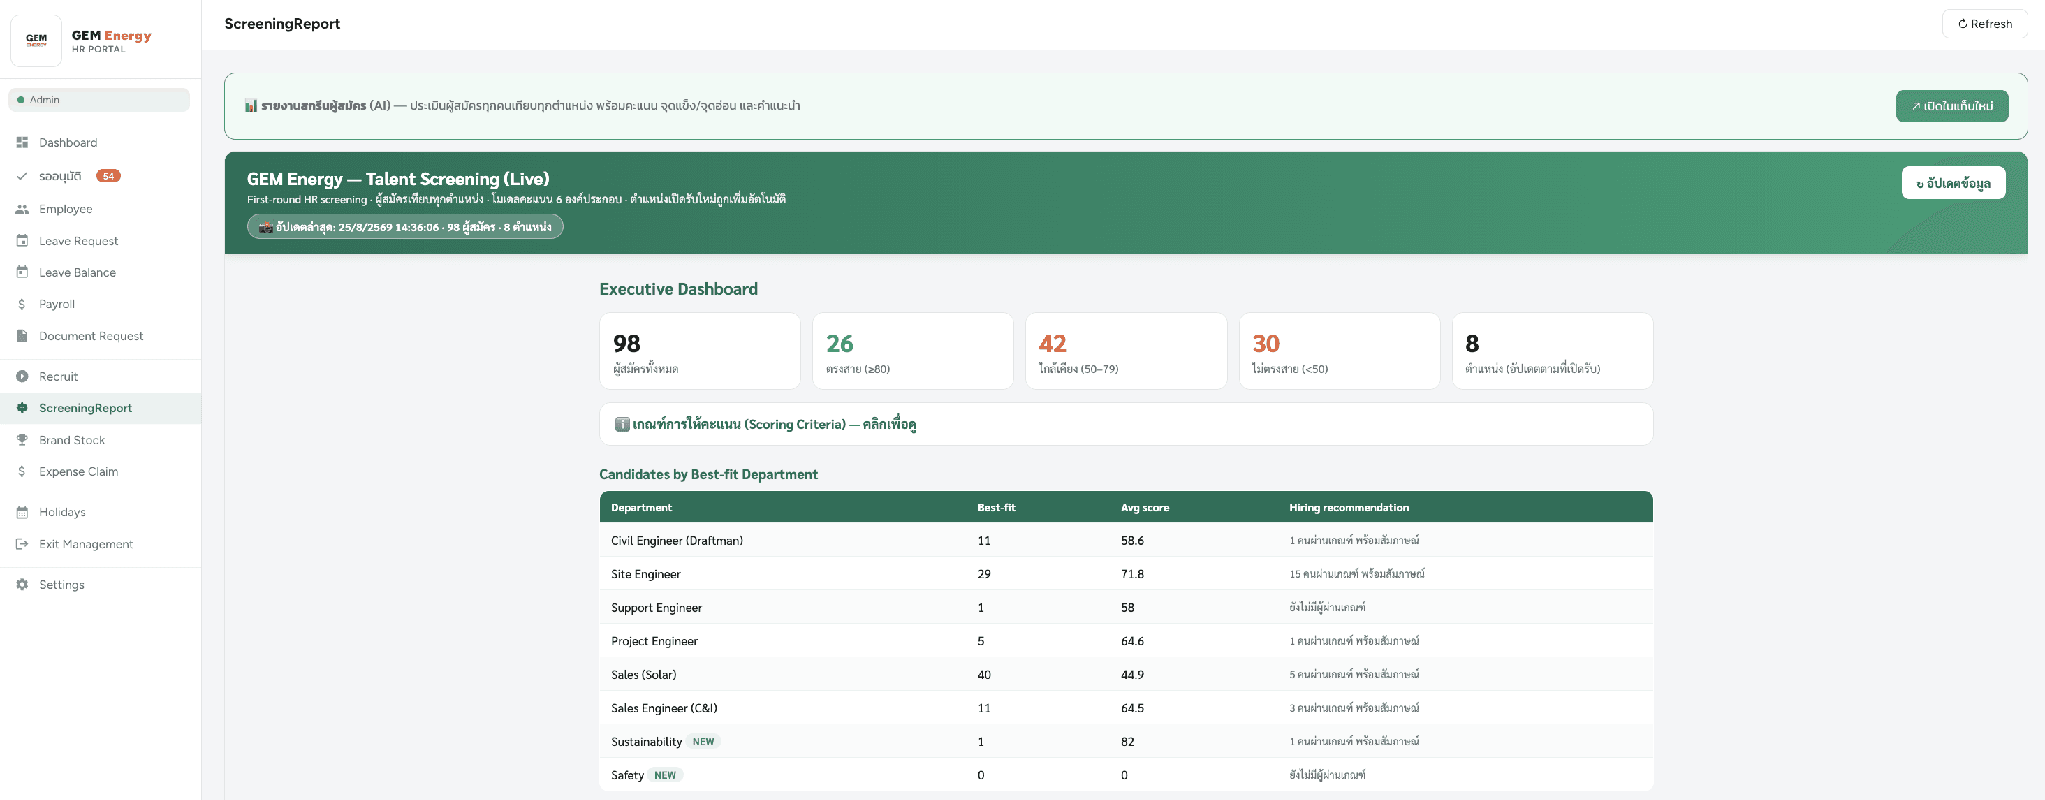This screenshot has width=2045, height=800.
Task: Click the Admin role pill
Action: coord(99,100)
